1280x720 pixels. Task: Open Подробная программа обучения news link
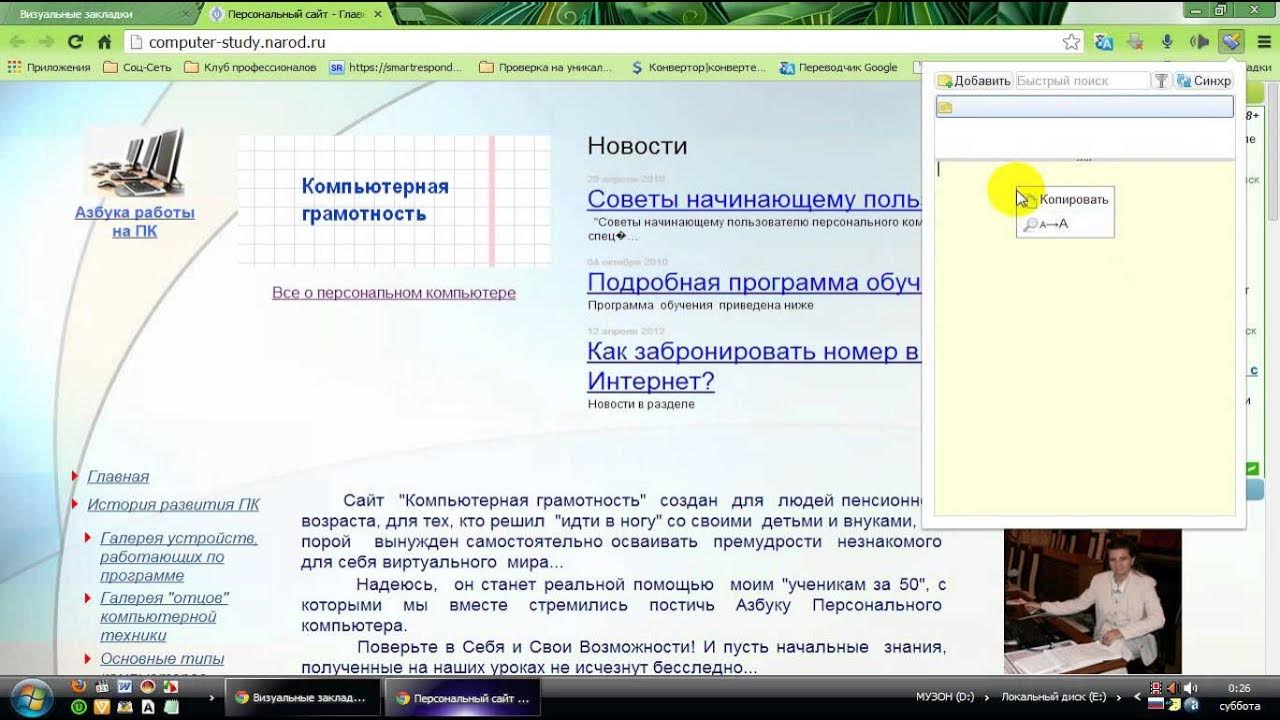pos(753,282)
